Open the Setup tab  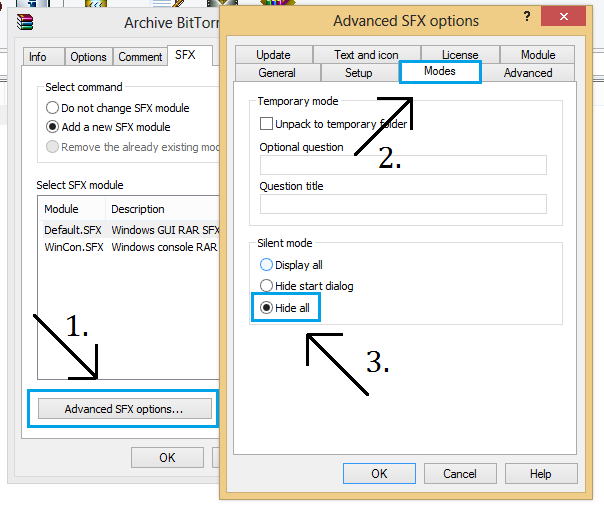(359, 73)
